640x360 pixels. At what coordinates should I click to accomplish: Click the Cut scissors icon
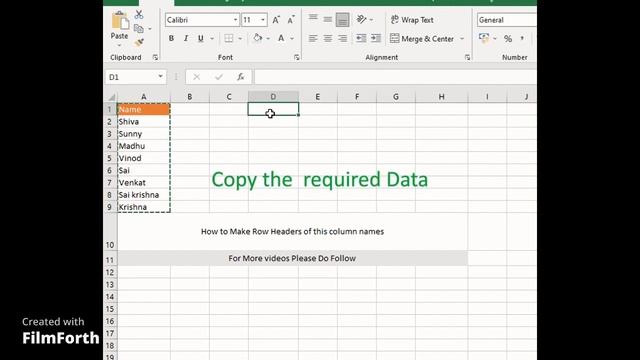[x=139, y=15]
